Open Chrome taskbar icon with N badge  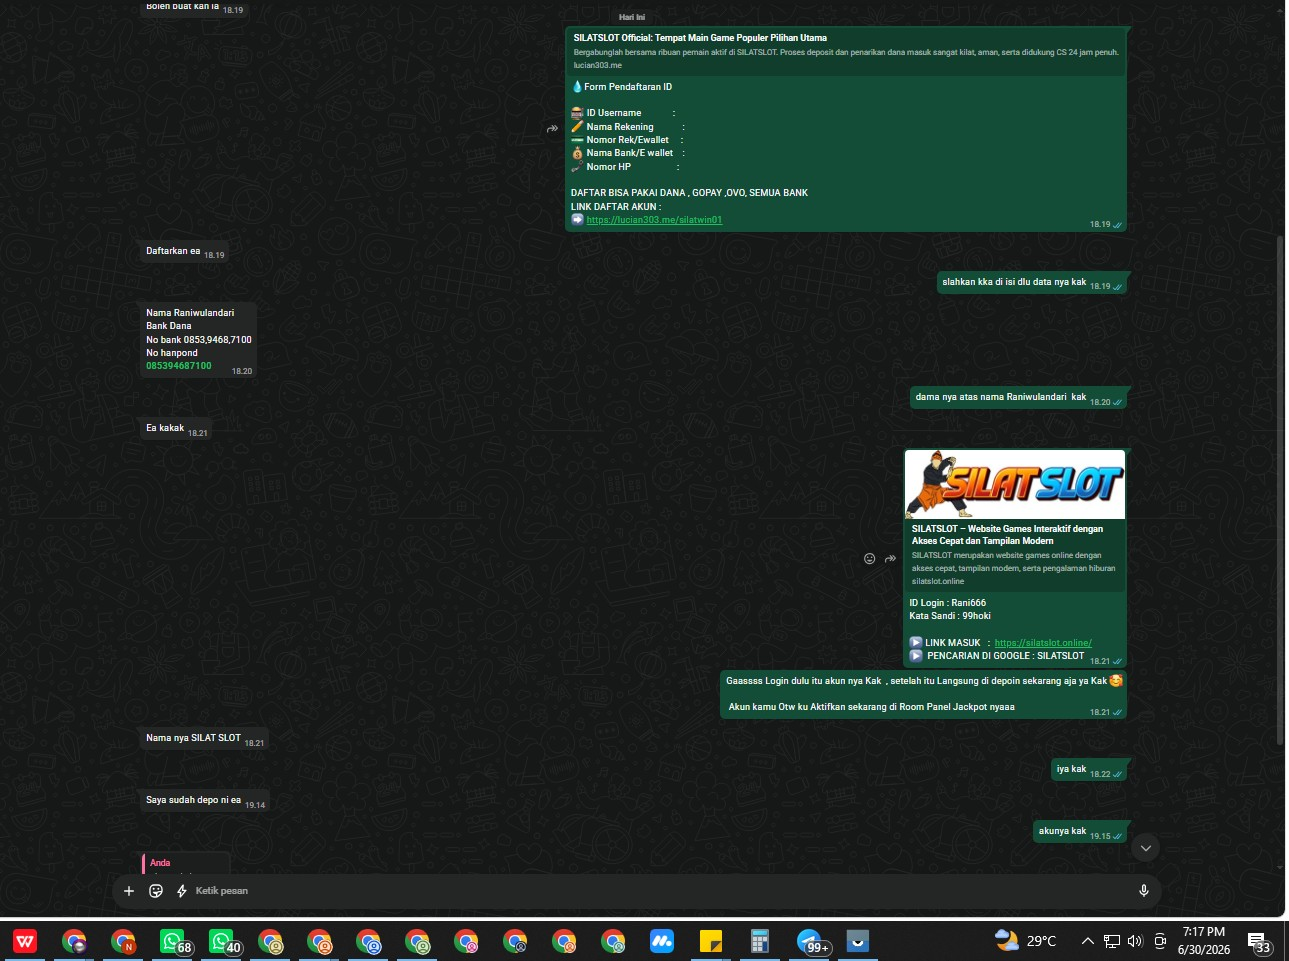(x=124, y=941)
